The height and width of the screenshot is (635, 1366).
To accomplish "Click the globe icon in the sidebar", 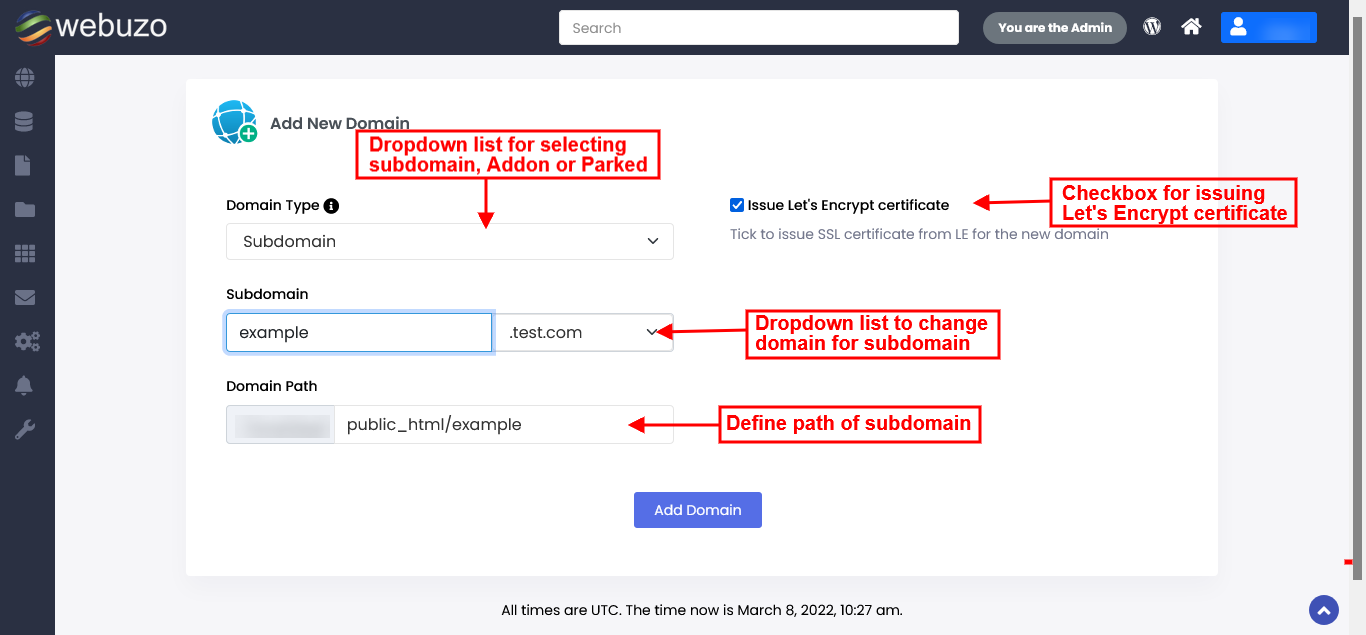I will (25, 78).
